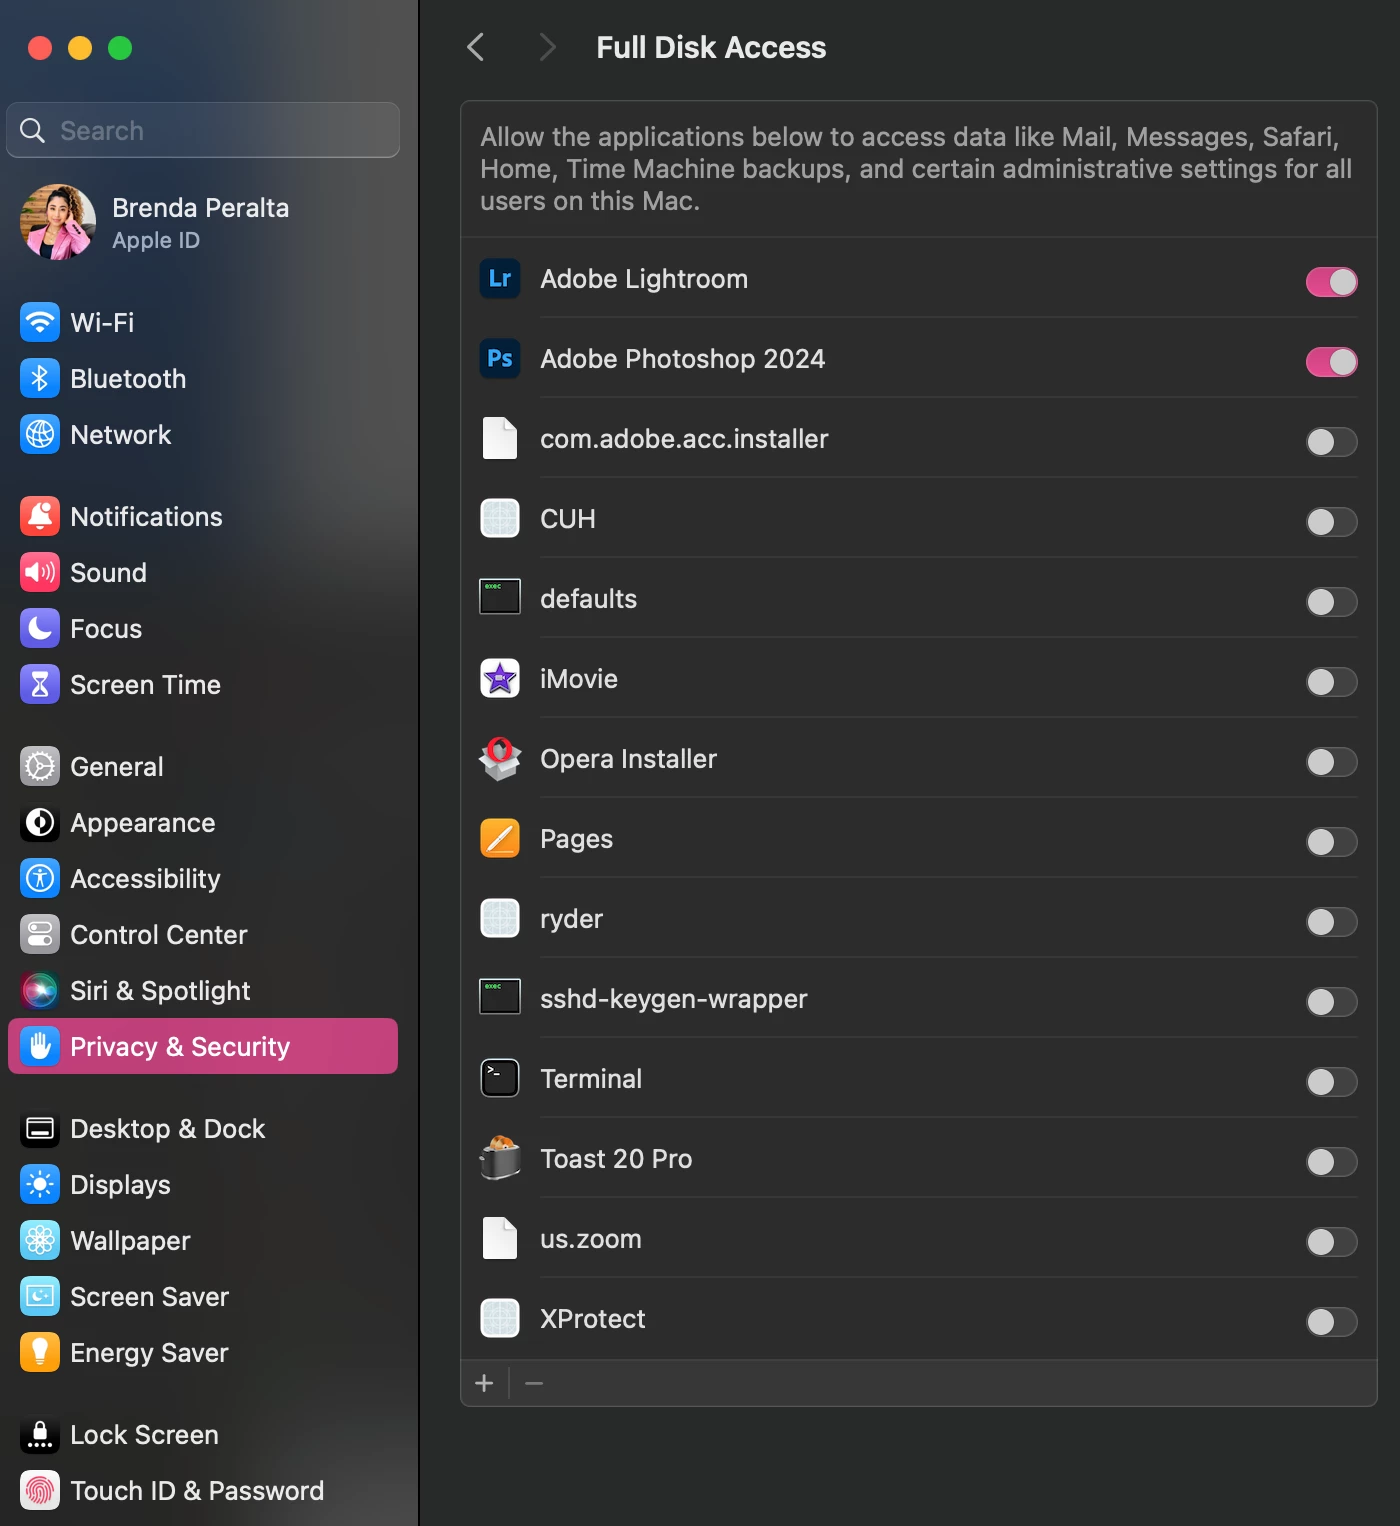Screen dimensions: 1400x1526
Task: Switch on Toast 20 Pro toggle
Action: point(1331,1162)
